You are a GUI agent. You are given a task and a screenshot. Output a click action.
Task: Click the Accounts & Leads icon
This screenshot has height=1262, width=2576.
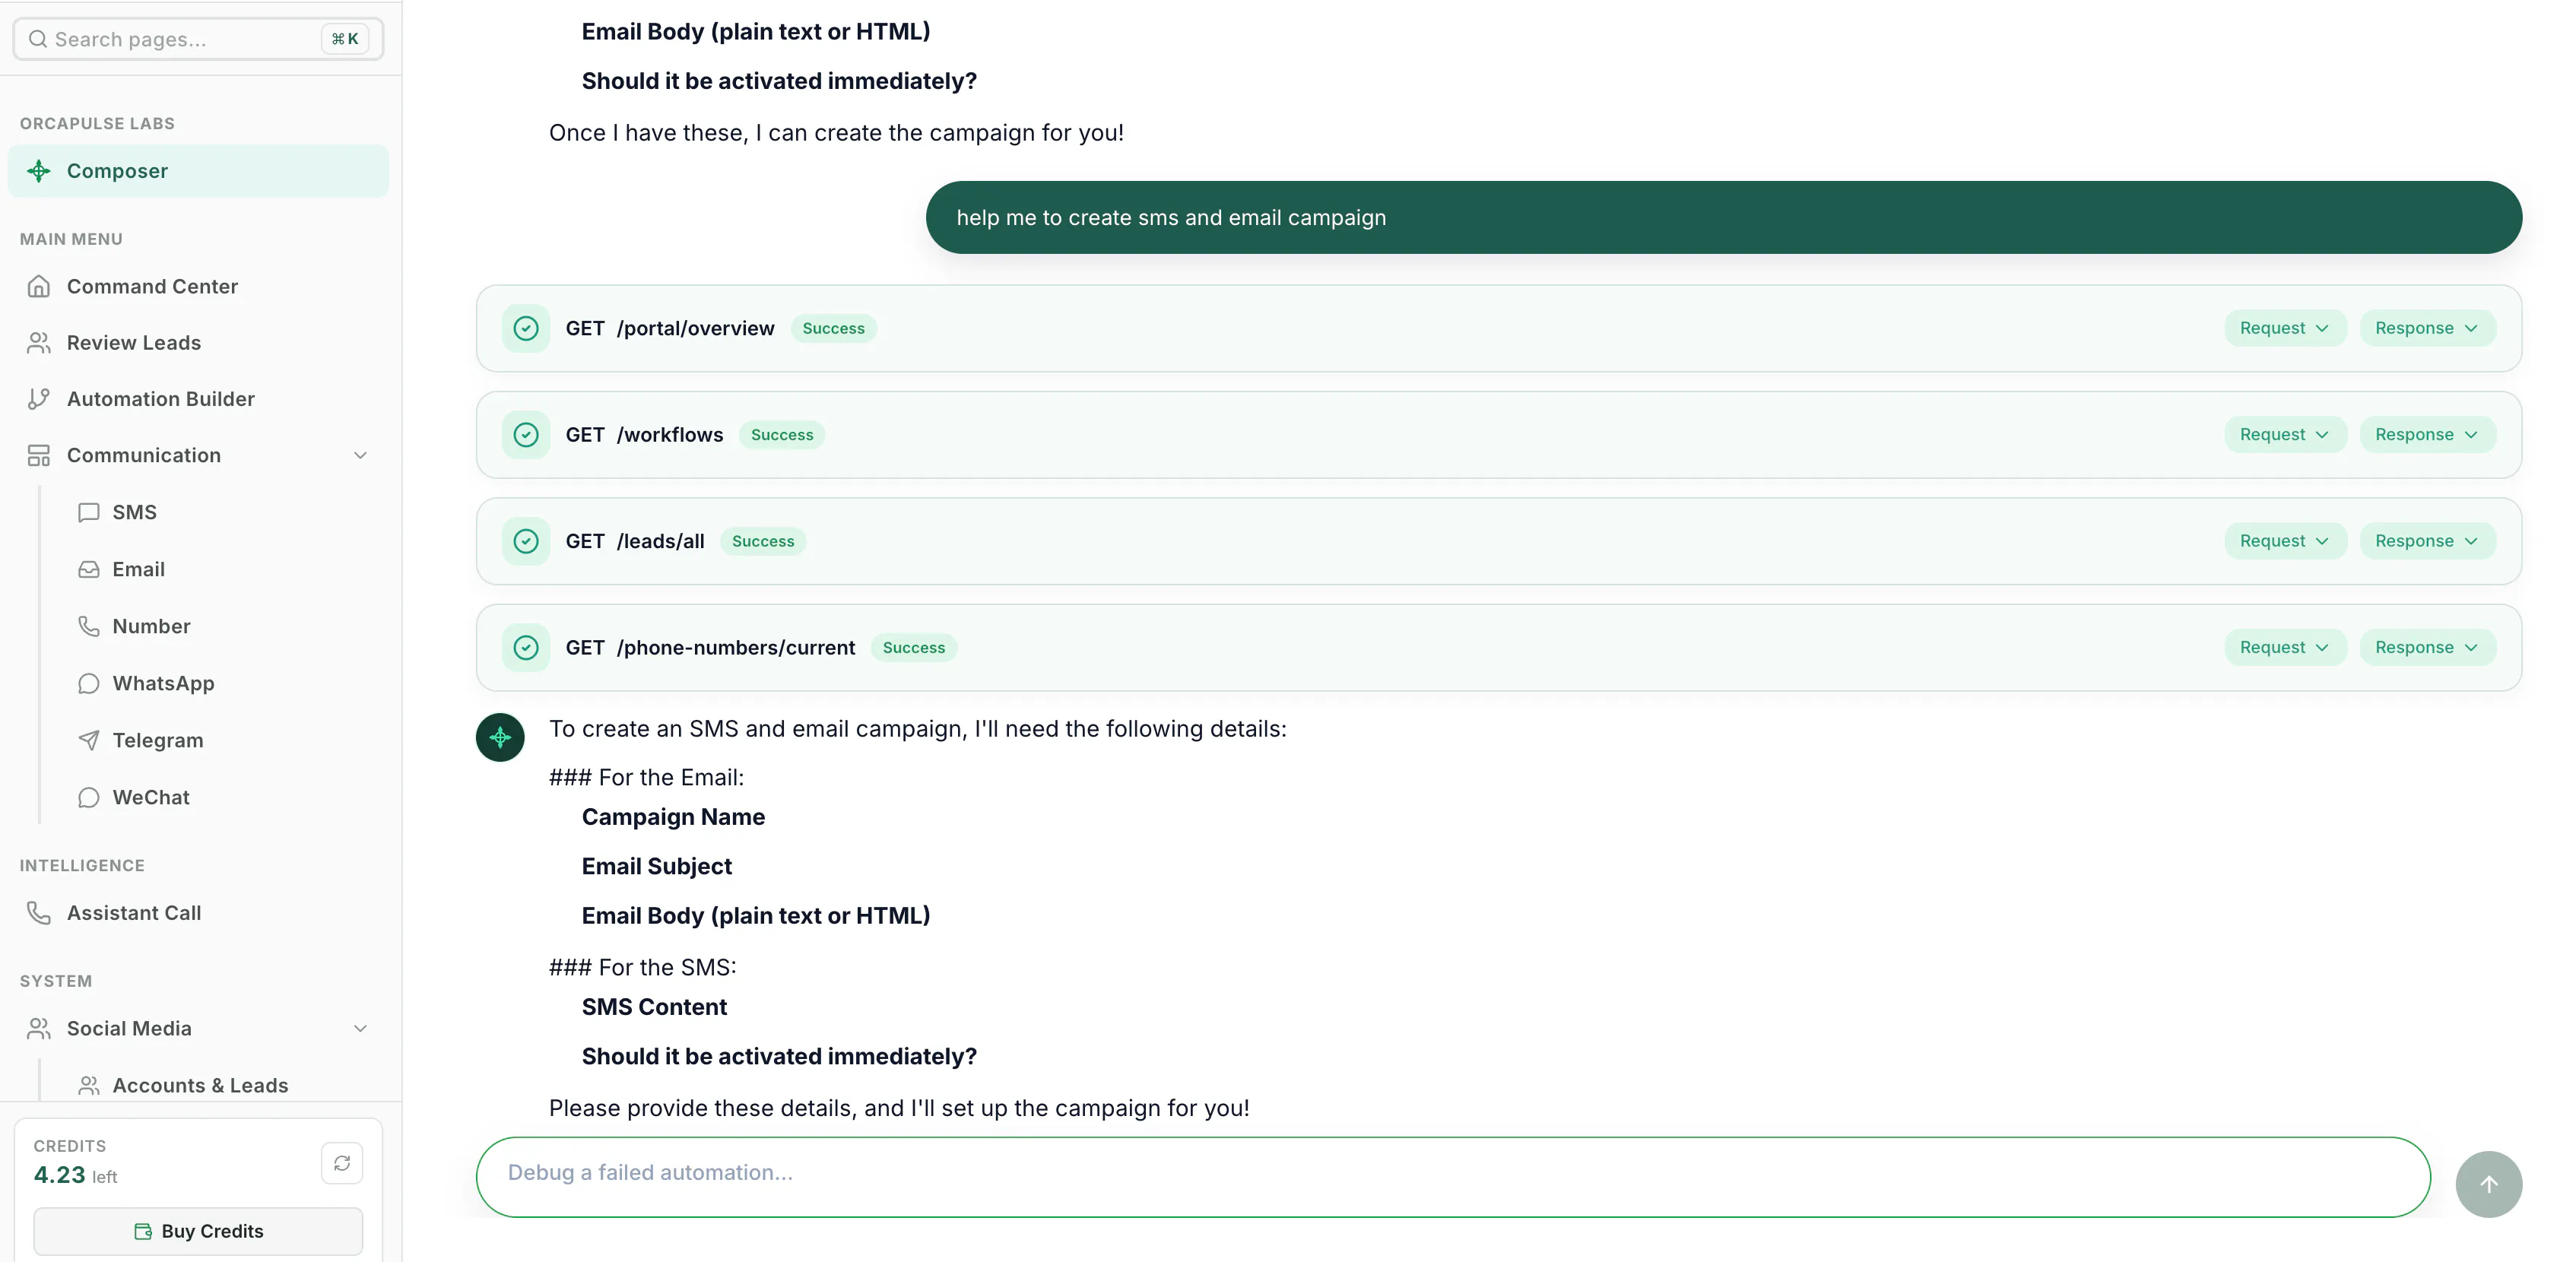(x=89, y=1085)
